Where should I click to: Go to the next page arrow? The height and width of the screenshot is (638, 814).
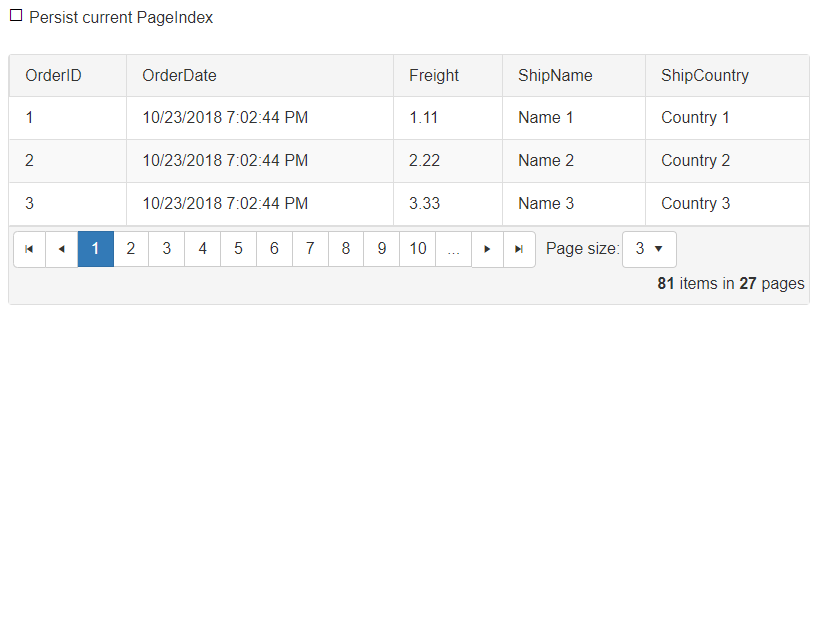pyautogui.click(x=487, y=249)
